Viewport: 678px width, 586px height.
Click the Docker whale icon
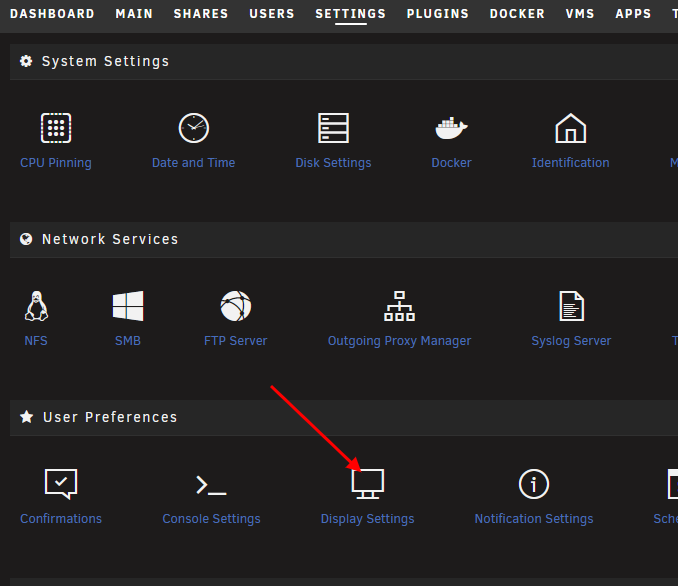tap(451, 128)
